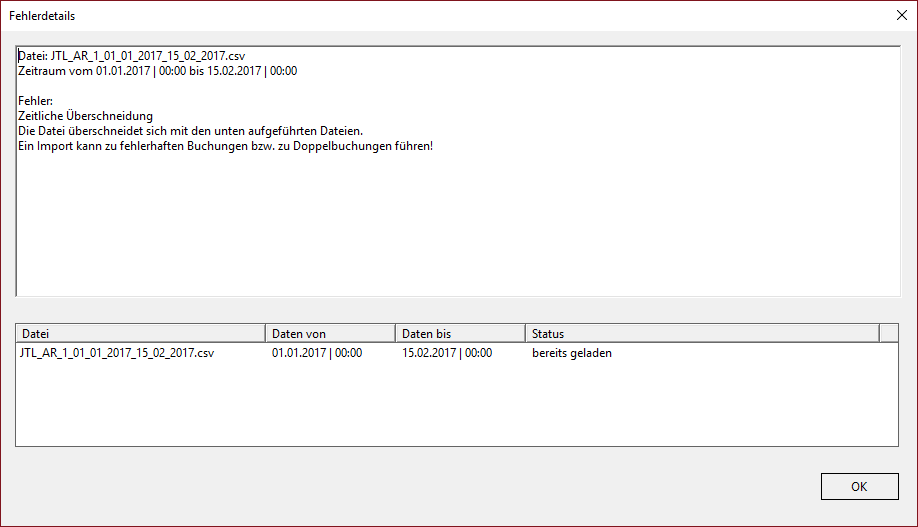Click the OK button
Image resolution: width=918 pixels, height=527 pixels.
click(859, 487)
